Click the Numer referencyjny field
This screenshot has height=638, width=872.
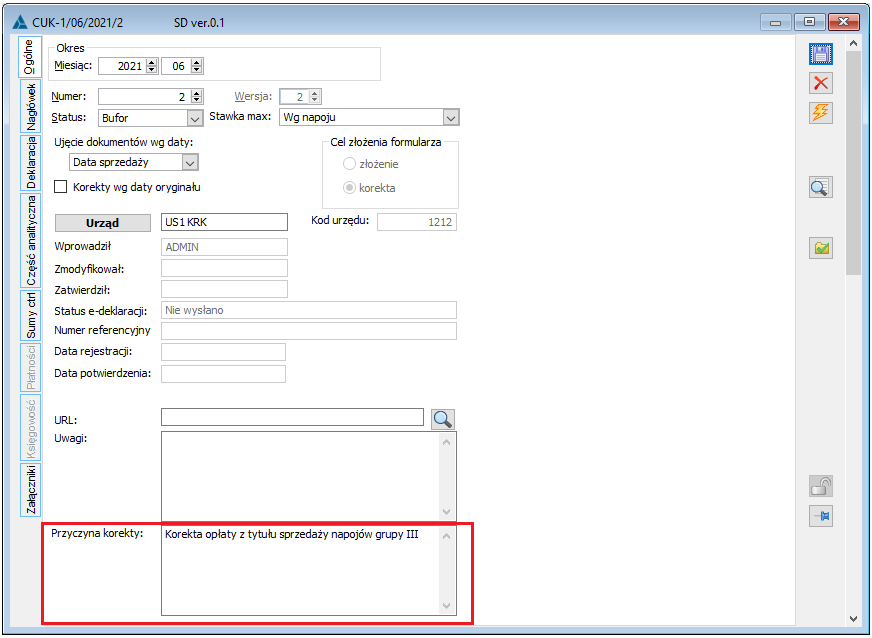[x=309, y=331]
